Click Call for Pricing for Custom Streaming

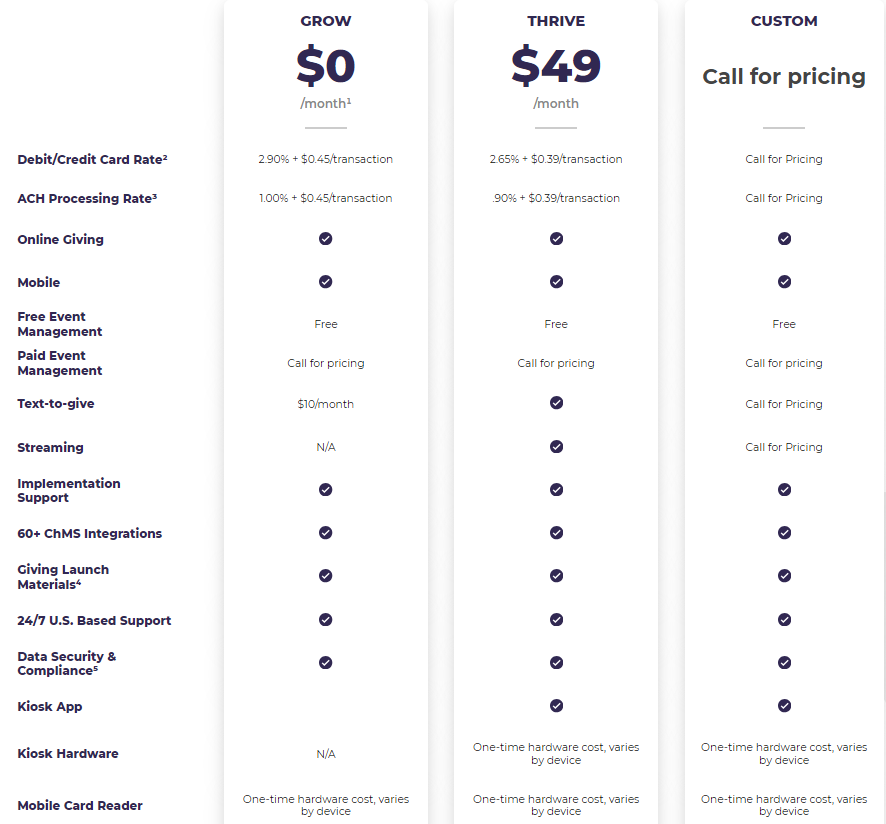(784, 447)
